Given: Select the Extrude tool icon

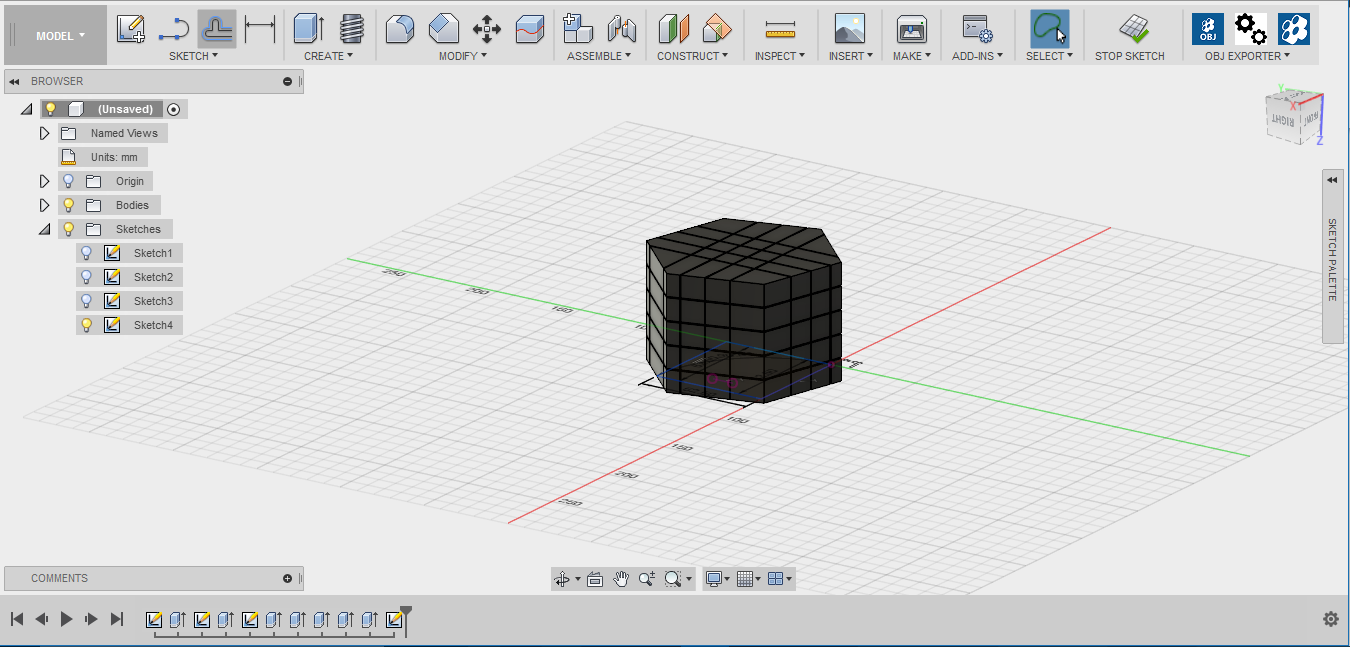Looking at the screenshot, I should pos(309,29).
